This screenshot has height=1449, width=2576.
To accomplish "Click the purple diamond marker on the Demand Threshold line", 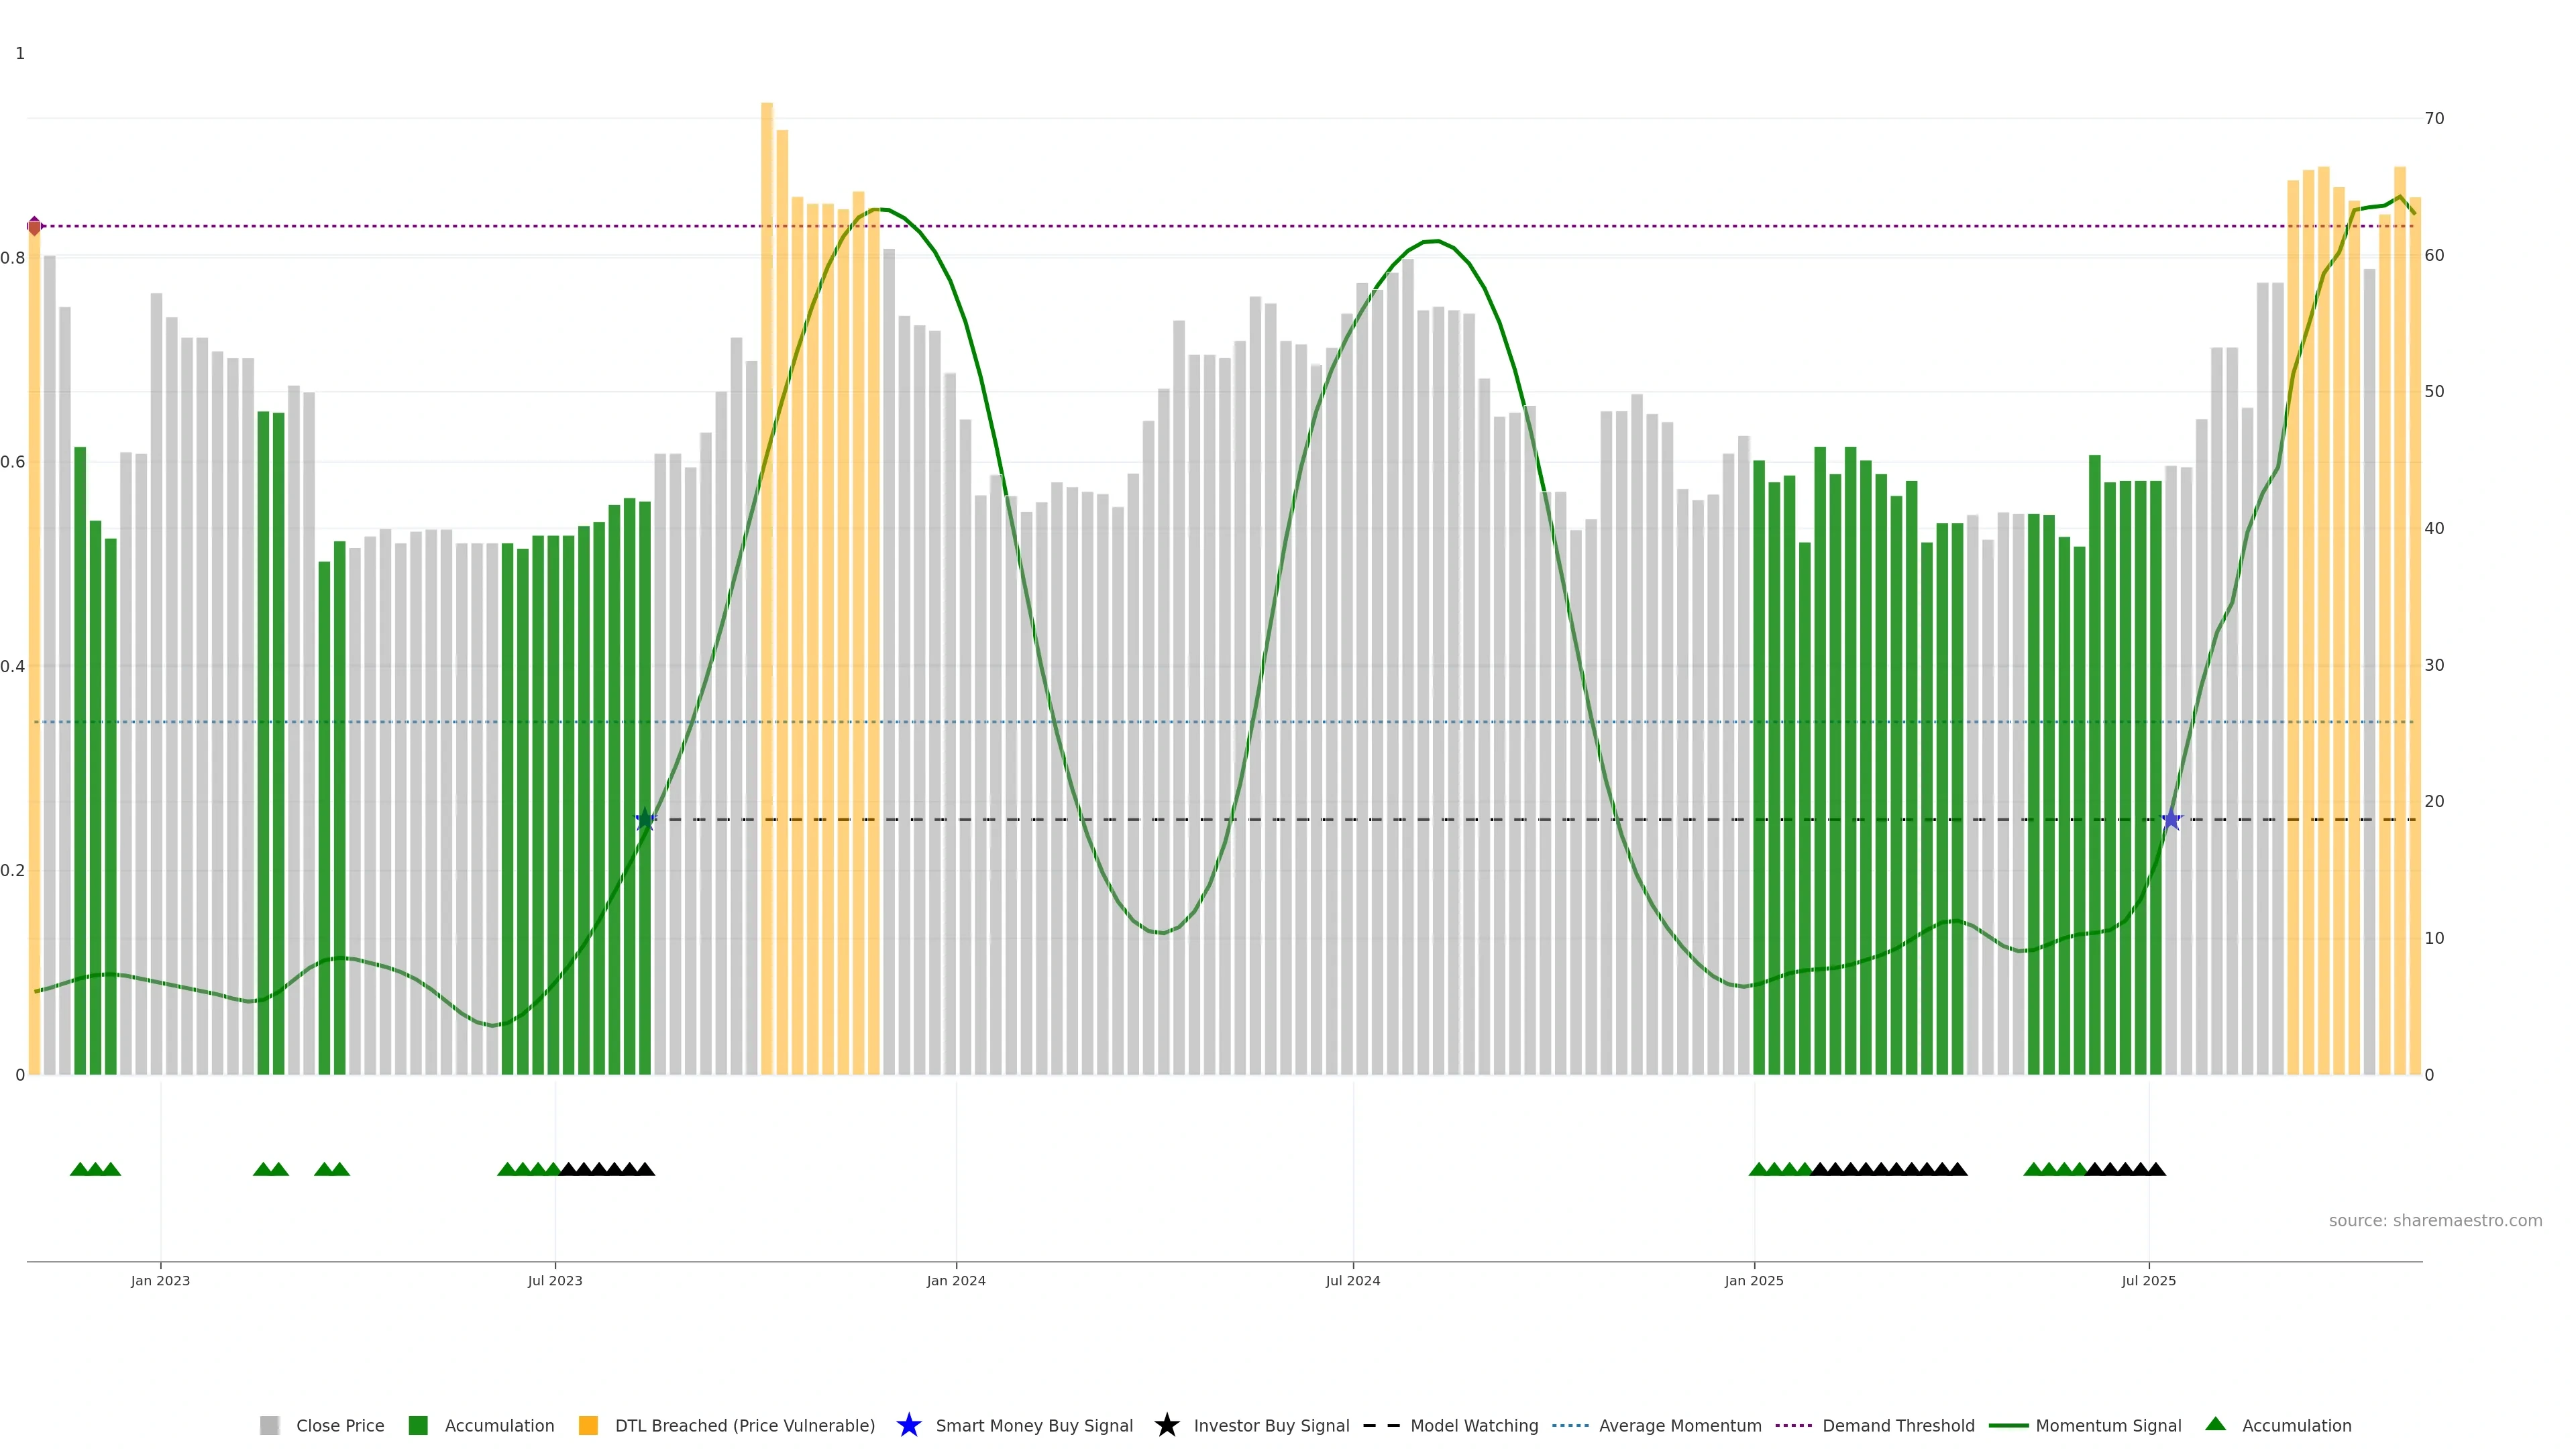I will coord(35,226).
